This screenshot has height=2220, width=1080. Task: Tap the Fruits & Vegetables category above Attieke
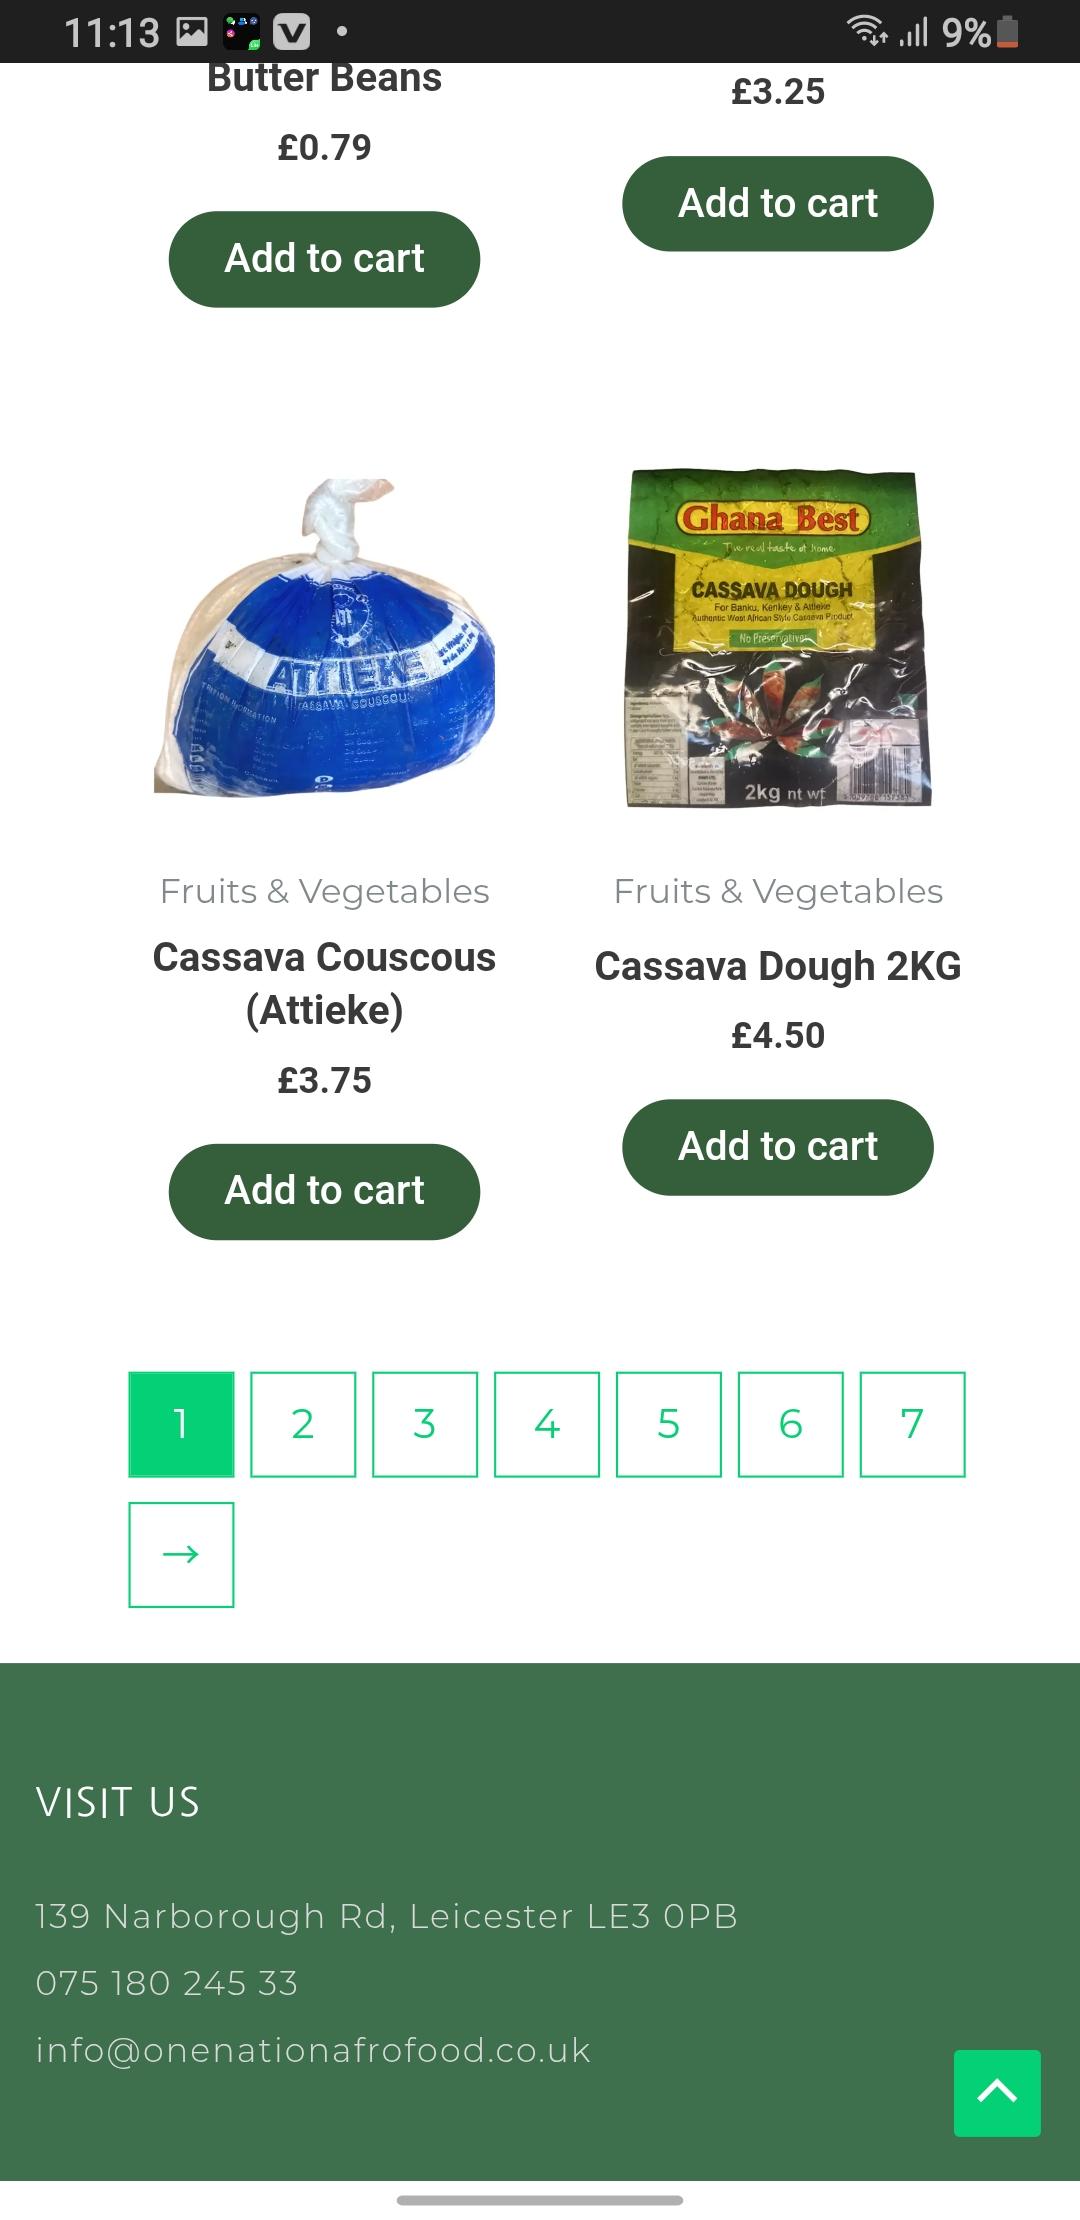324,891
